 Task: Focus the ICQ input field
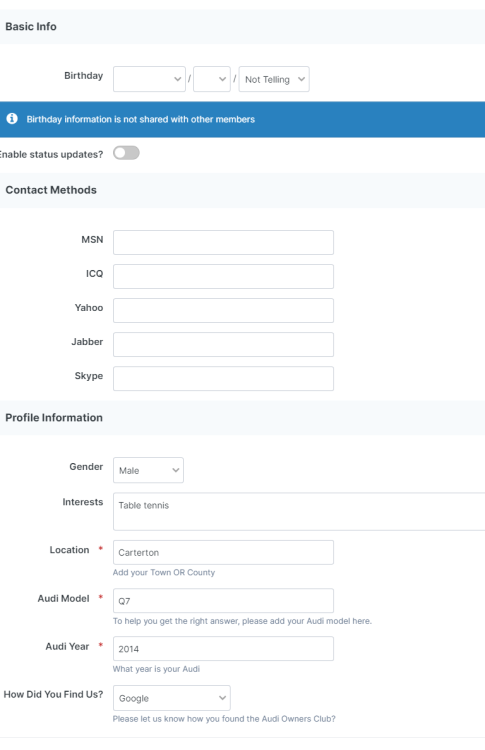[223, 276]
